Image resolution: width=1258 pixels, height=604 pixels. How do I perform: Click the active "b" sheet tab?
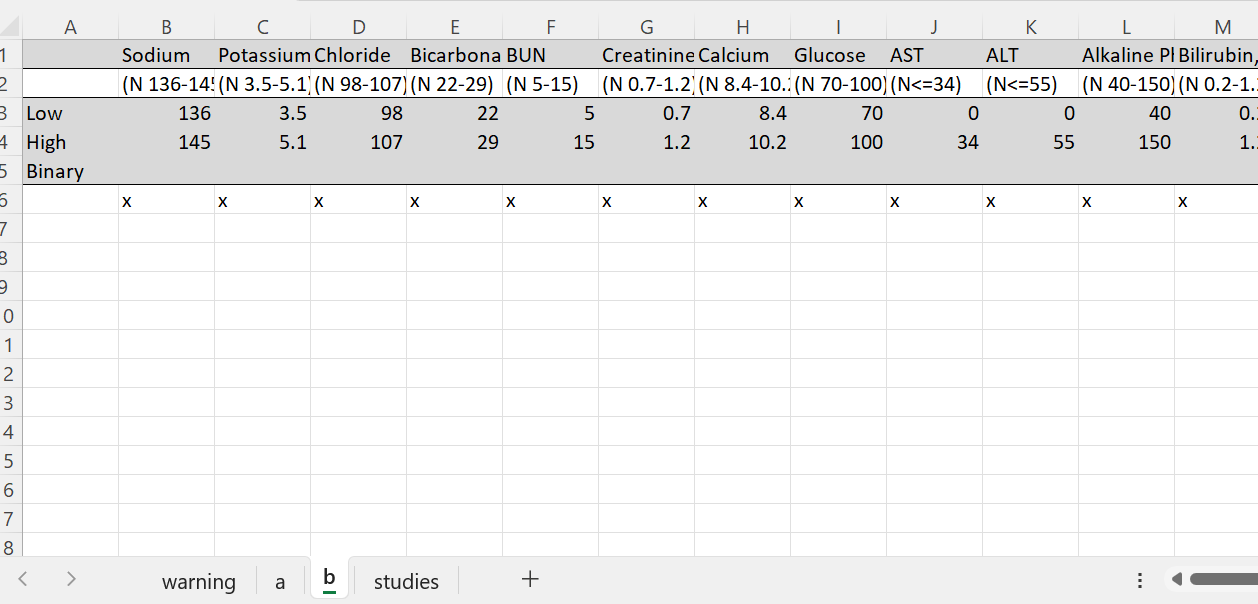click(329, 579)
